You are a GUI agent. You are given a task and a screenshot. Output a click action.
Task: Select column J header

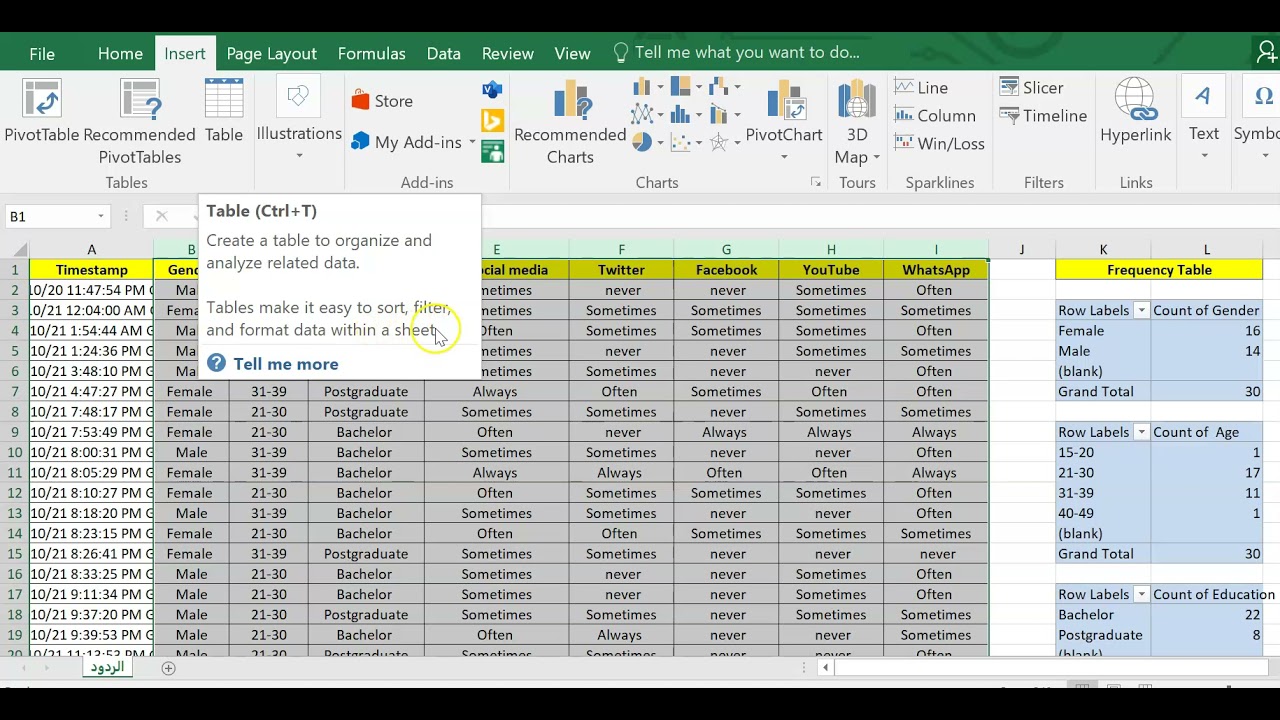pos(1021,249)
